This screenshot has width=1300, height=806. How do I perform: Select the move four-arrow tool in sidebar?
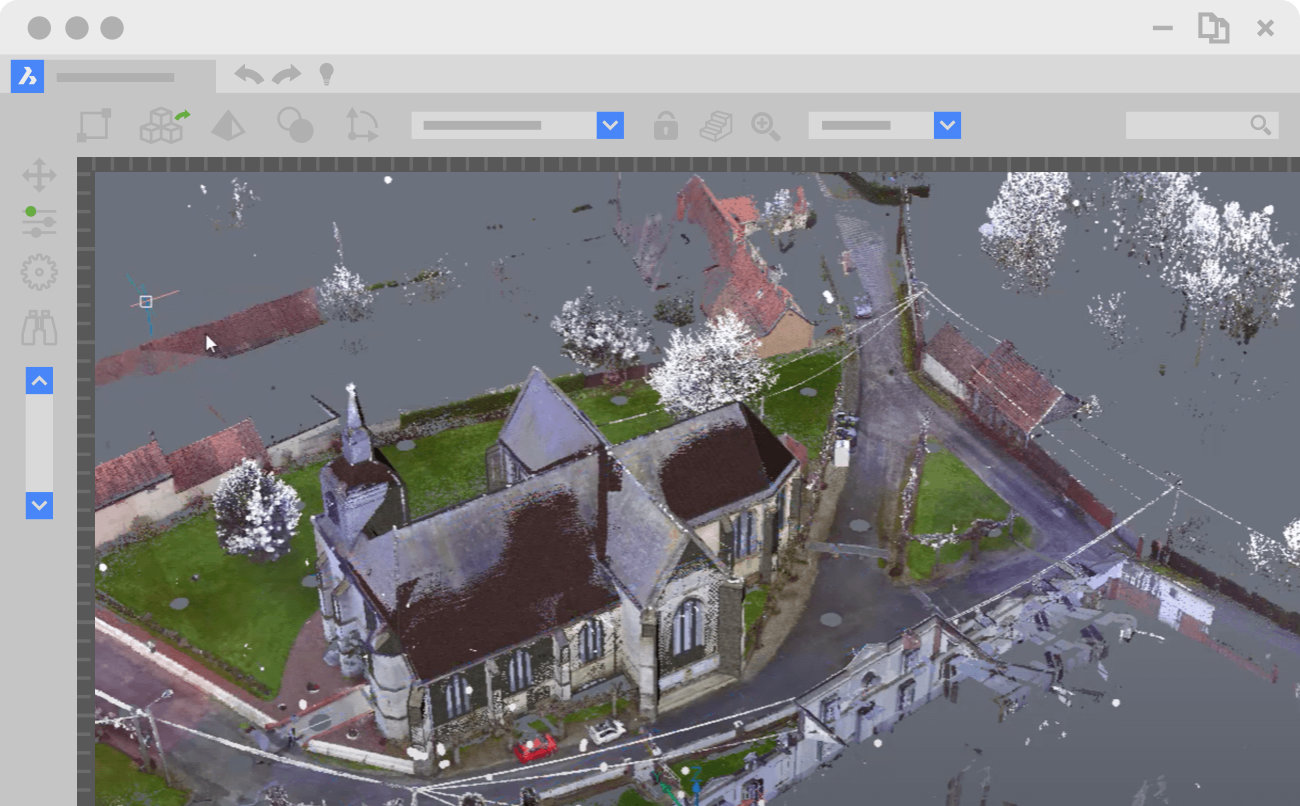click(x=39, y=175)
